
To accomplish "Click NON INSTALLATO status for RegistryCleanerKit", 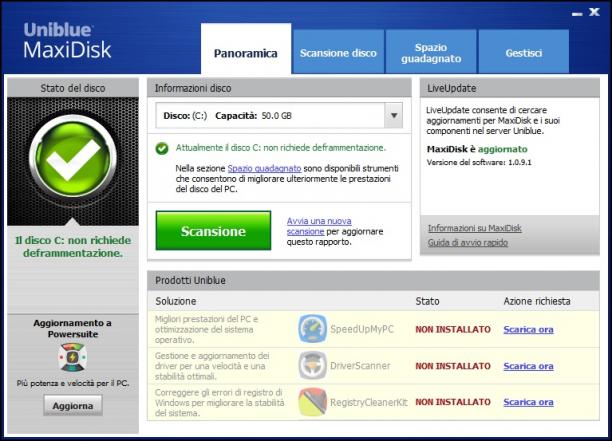I will point(453,402).
